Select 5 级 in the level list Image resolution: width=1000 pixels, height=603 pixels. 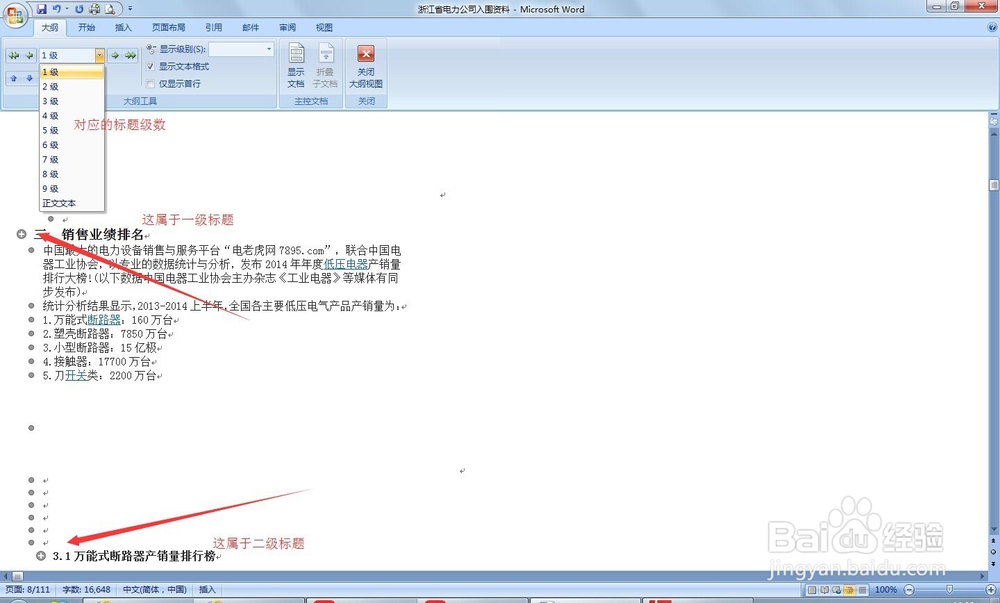tap(71, 130)
